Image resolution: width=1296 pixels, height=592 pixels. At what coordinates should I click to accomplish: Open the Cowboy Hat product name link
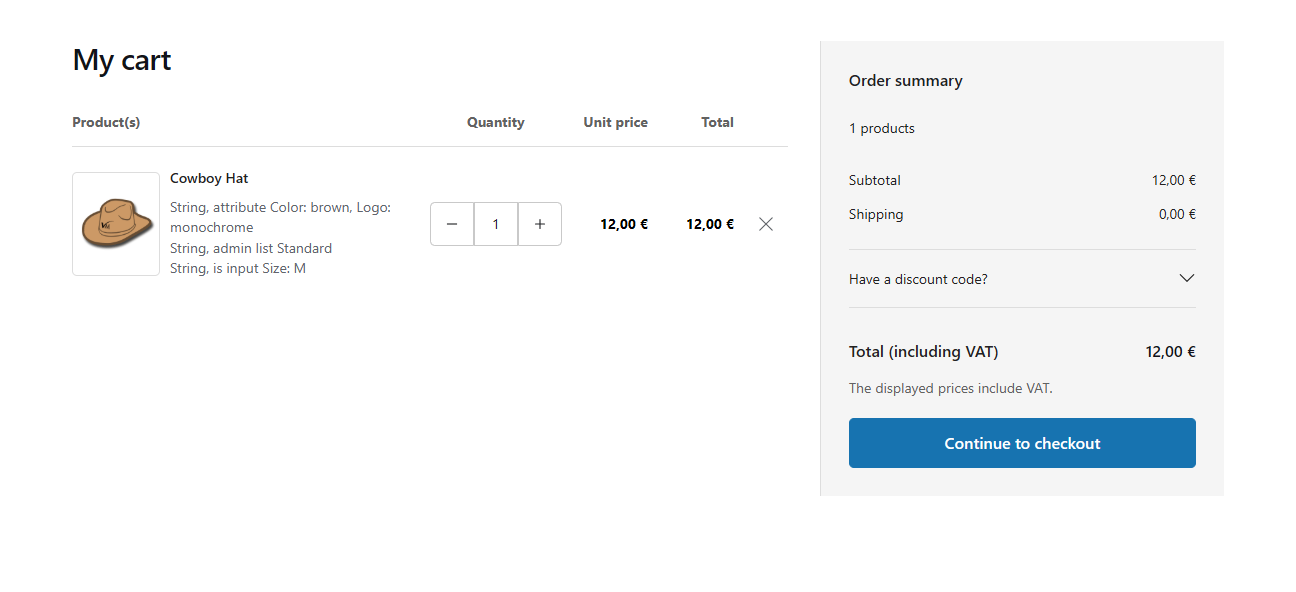209,178
